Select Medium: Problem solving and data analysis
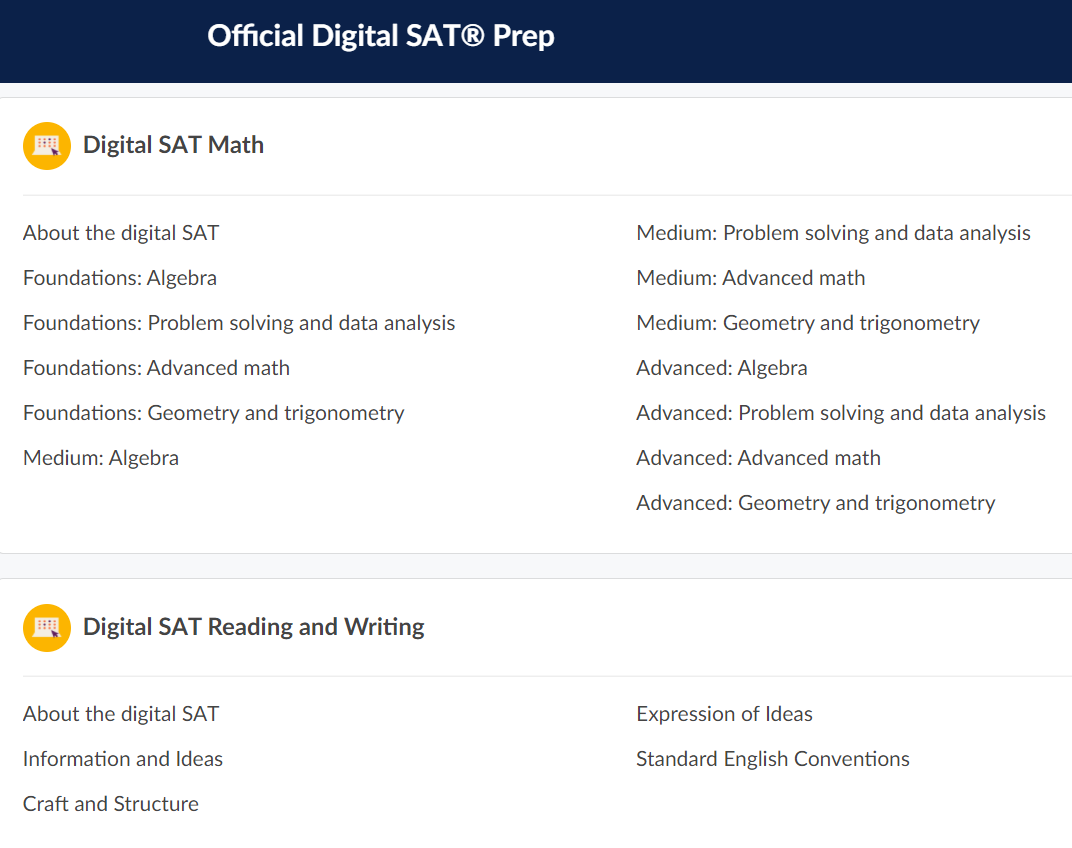The width and height of the screenshot is (1072, 848). tap(833, 233)
